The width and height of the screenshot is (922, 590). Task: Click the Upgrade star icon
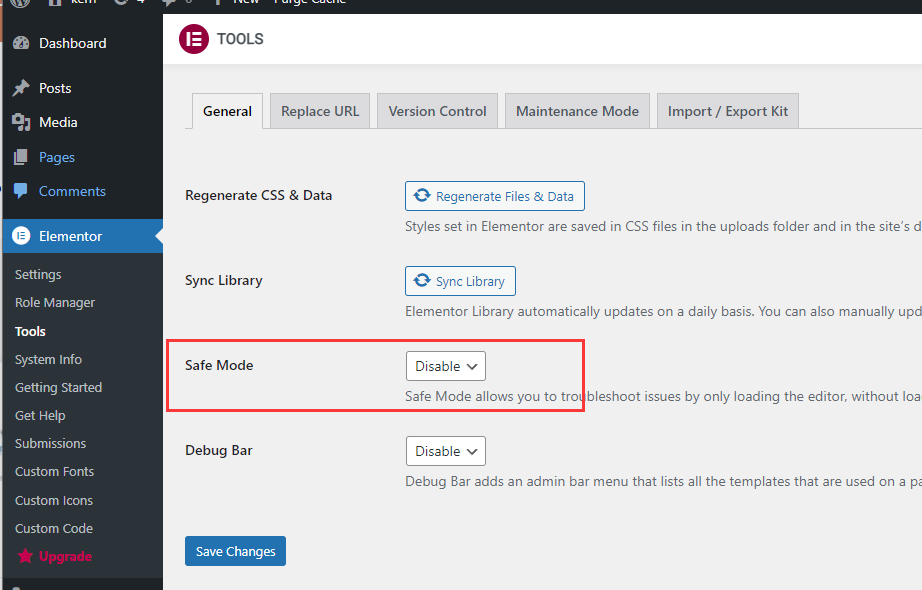coord(25,556)
